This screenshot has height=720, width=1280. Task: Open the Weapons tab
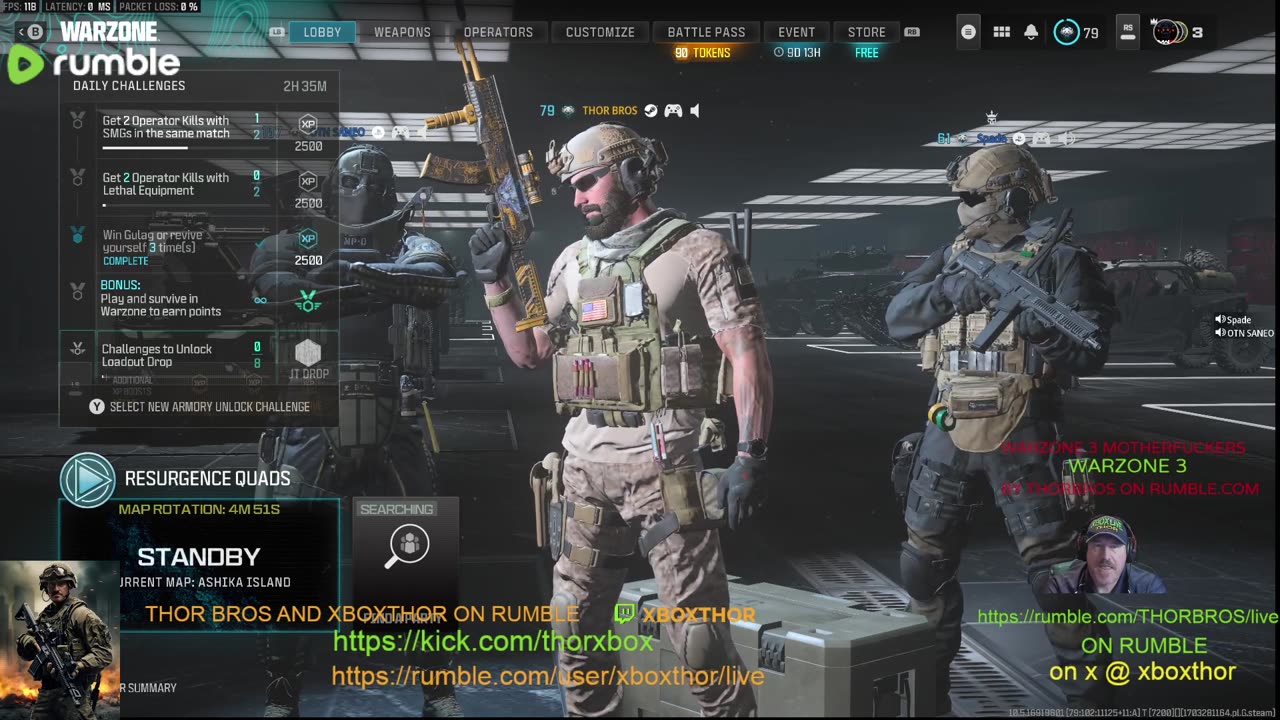(402, 32)
